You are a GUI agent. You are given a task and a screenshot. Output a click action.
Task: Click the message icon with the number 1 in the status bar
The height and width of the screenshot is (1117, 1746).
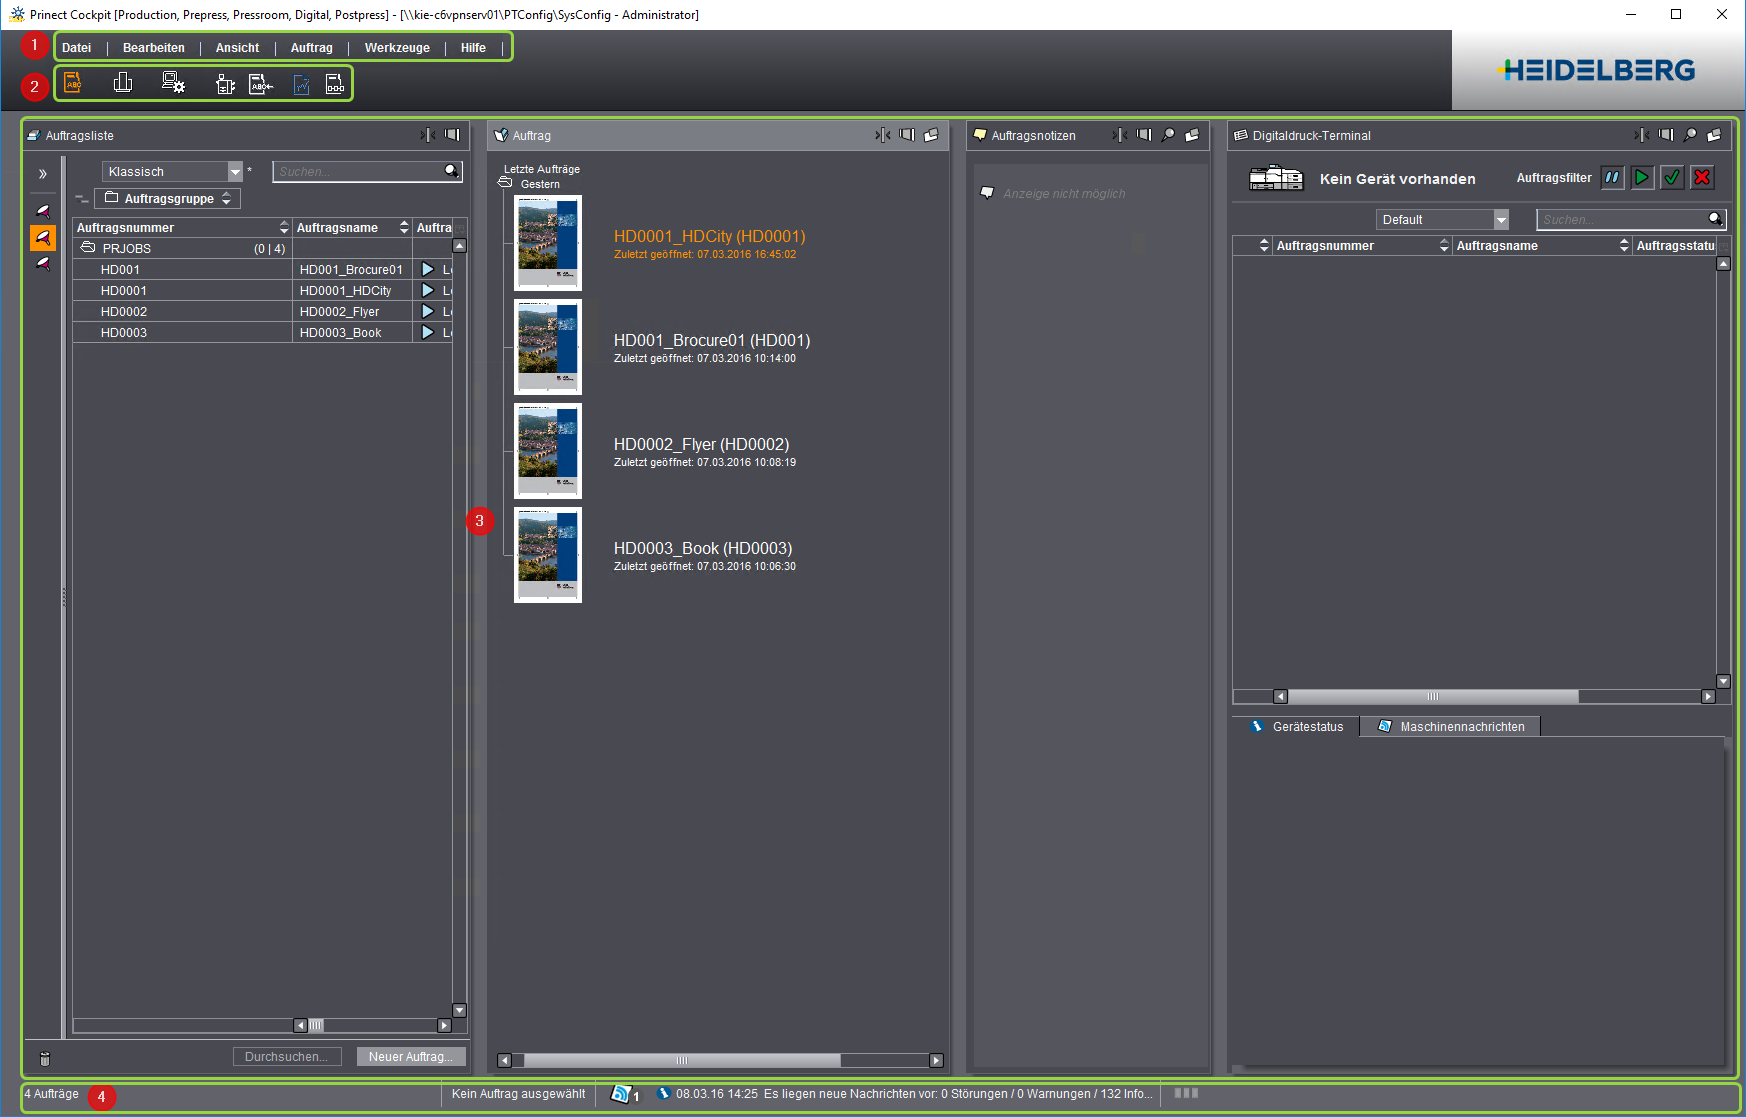[625, 1094]
